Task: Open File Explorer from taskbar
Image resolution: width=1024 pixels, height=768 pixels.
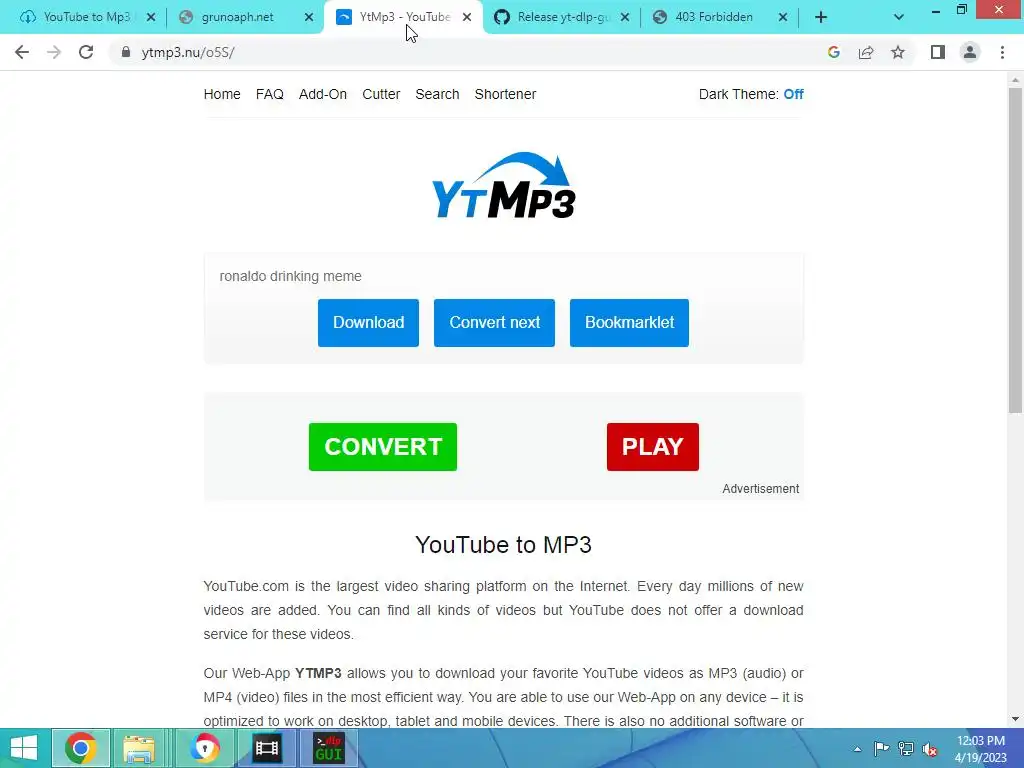Action: (138, 748)
